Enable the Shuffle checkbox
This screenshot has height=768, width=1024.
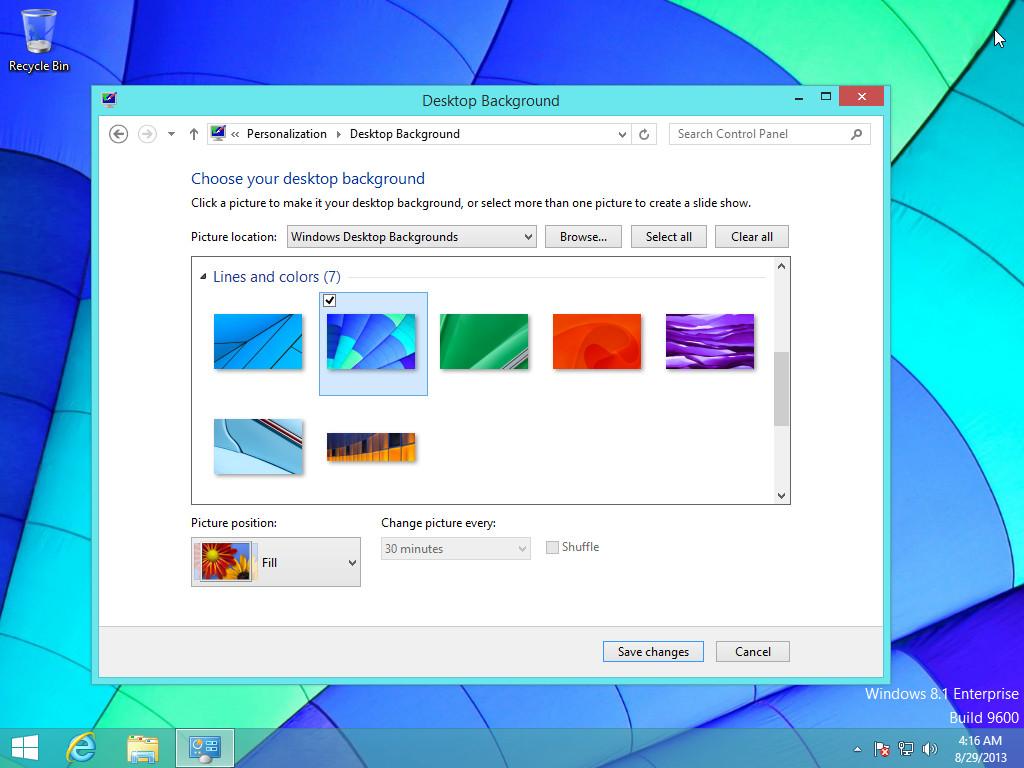click(x=552, y=547)
